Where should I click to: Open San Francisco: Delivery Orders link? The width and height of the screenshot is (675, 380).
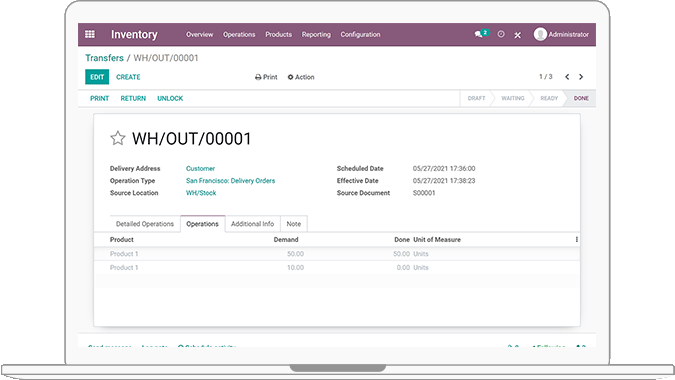point(230,181)
